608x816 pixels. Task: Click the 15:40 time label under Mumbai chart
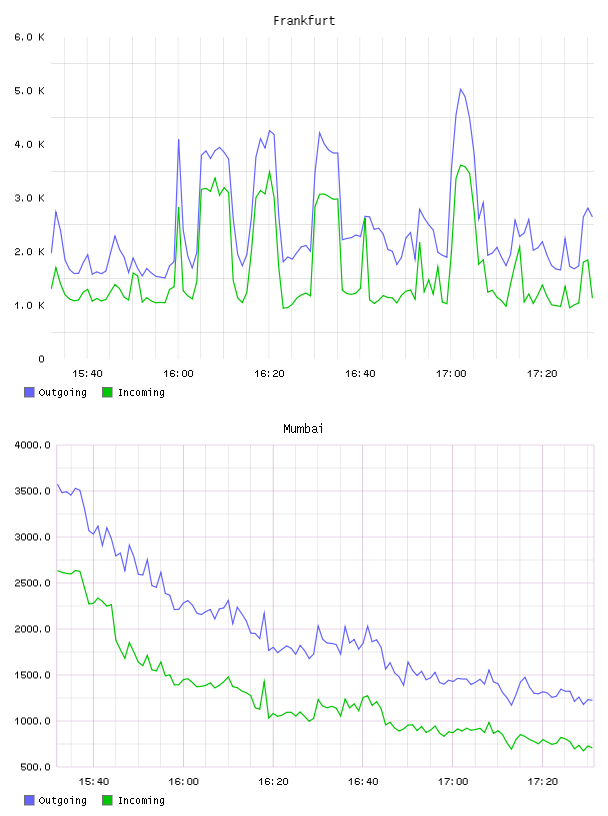tap(94, 782)
